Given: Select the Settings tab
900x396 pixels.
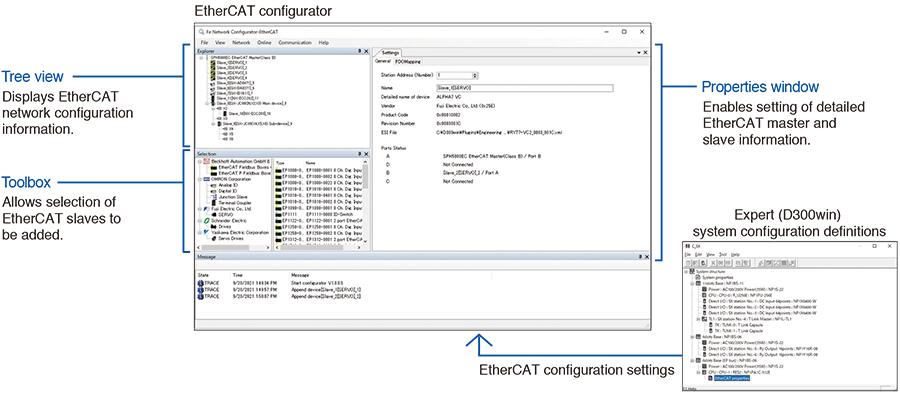Looking at the screenshot, I should point(390,52).
